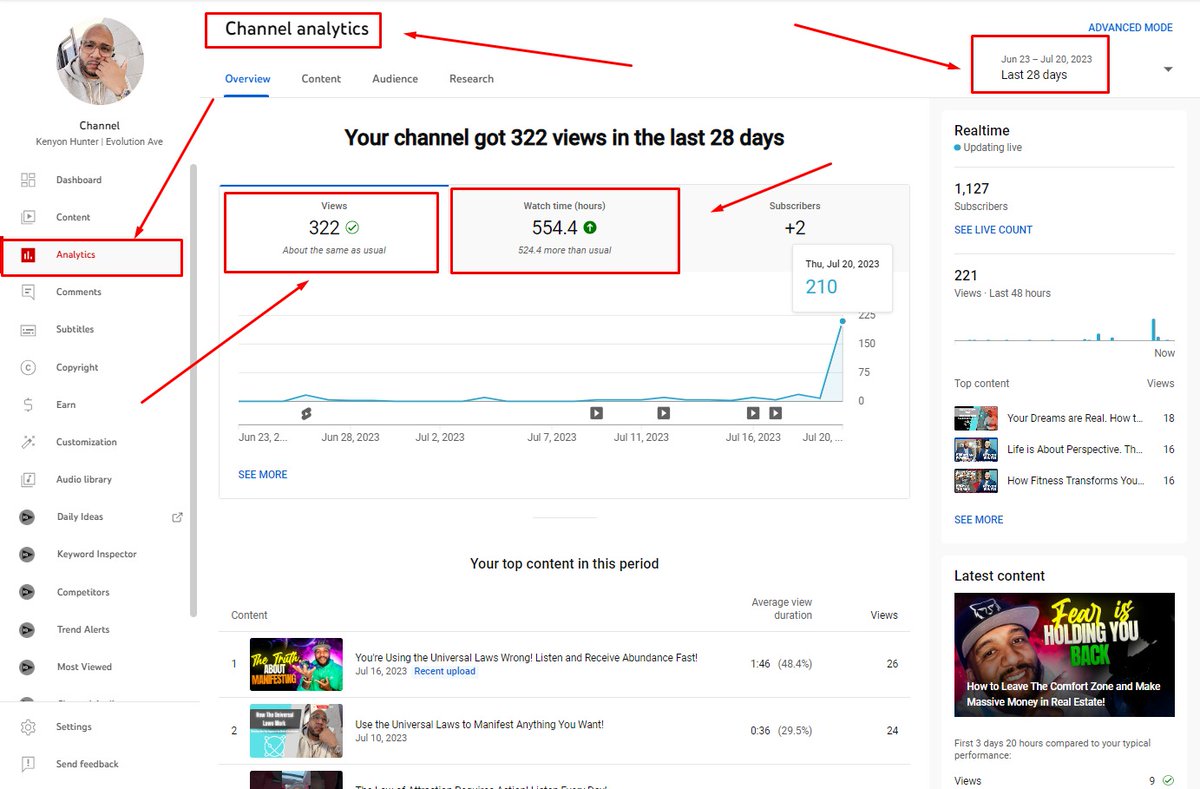
Task: Click thumbnail for How Fitness Transforms You
Action: pyautogui.click(x=976, y=480)
